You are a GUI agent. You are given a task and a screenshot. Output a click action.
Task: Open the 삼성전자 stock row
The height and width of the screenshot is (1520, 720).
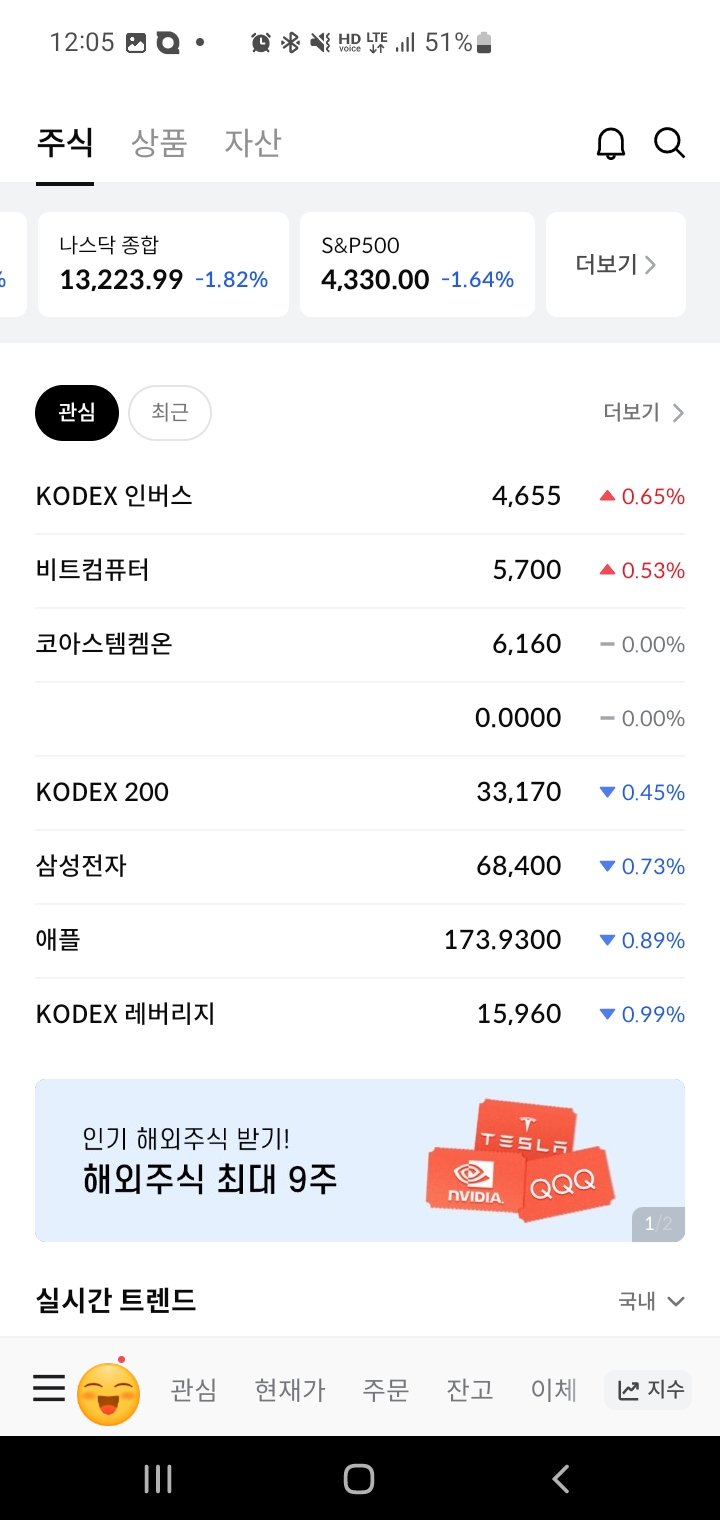tap(360, 866)
